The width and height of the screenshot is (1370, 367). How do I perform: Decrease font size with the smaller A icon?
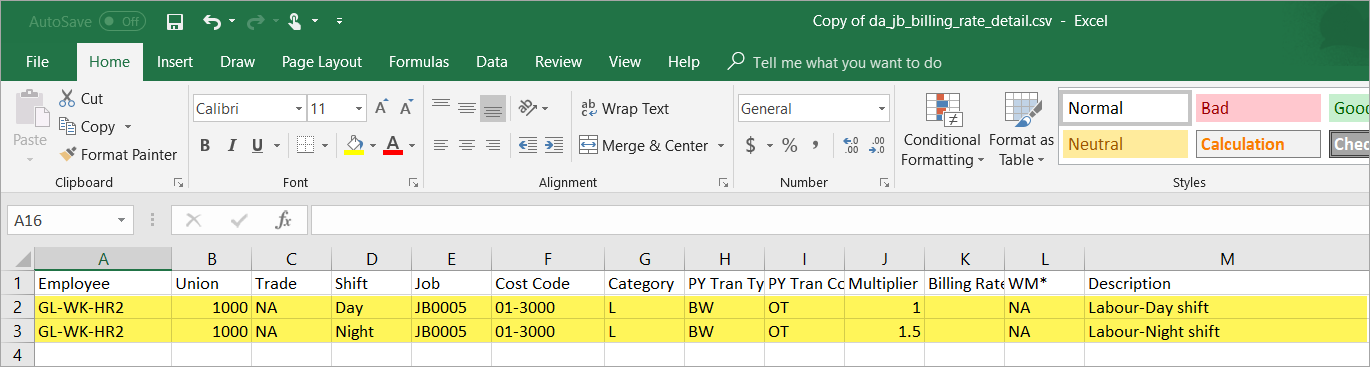(406, 108)
